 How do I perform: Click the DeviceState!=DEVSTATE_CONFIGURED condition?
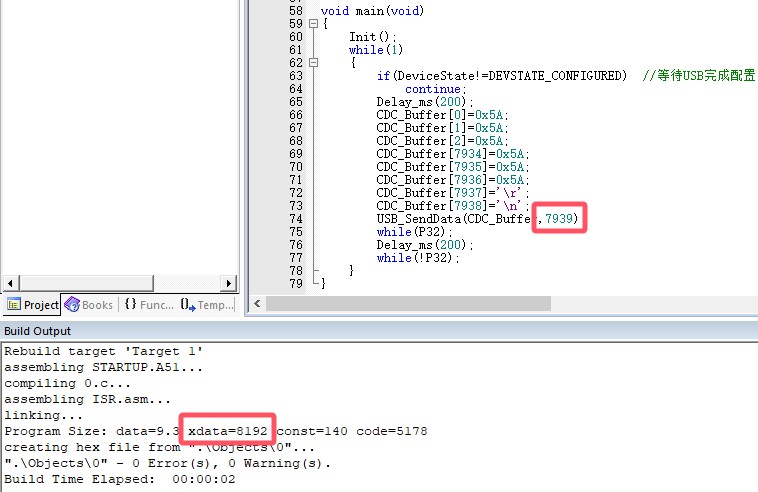click(510, 76)
